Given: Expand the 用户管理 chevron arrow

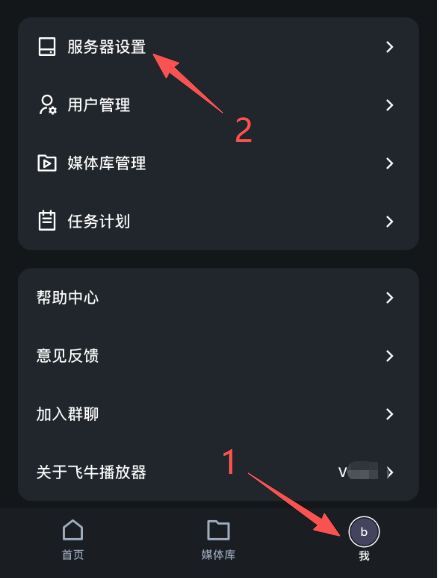Looking at the screenshot, I should 390,105.
